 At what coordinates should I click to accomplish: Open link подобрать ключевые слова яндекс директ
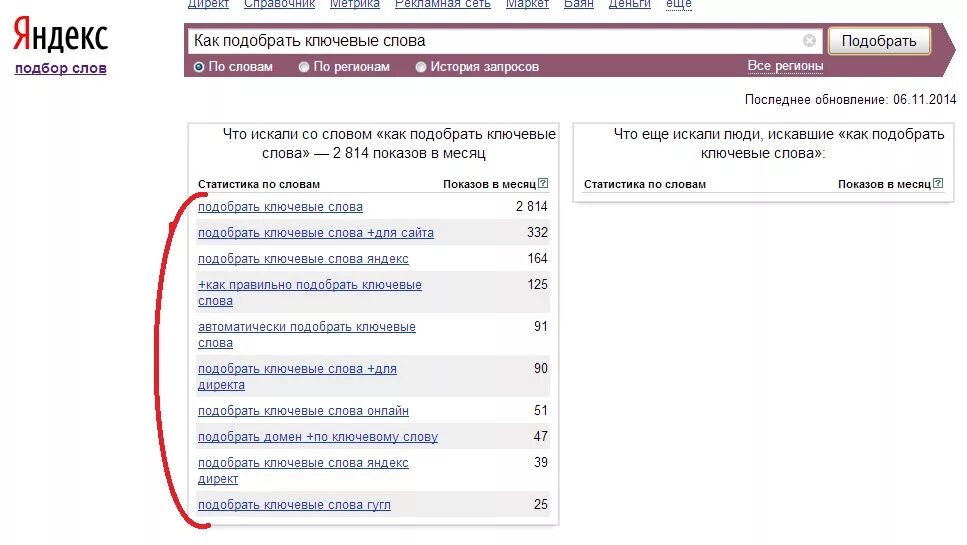303,470
